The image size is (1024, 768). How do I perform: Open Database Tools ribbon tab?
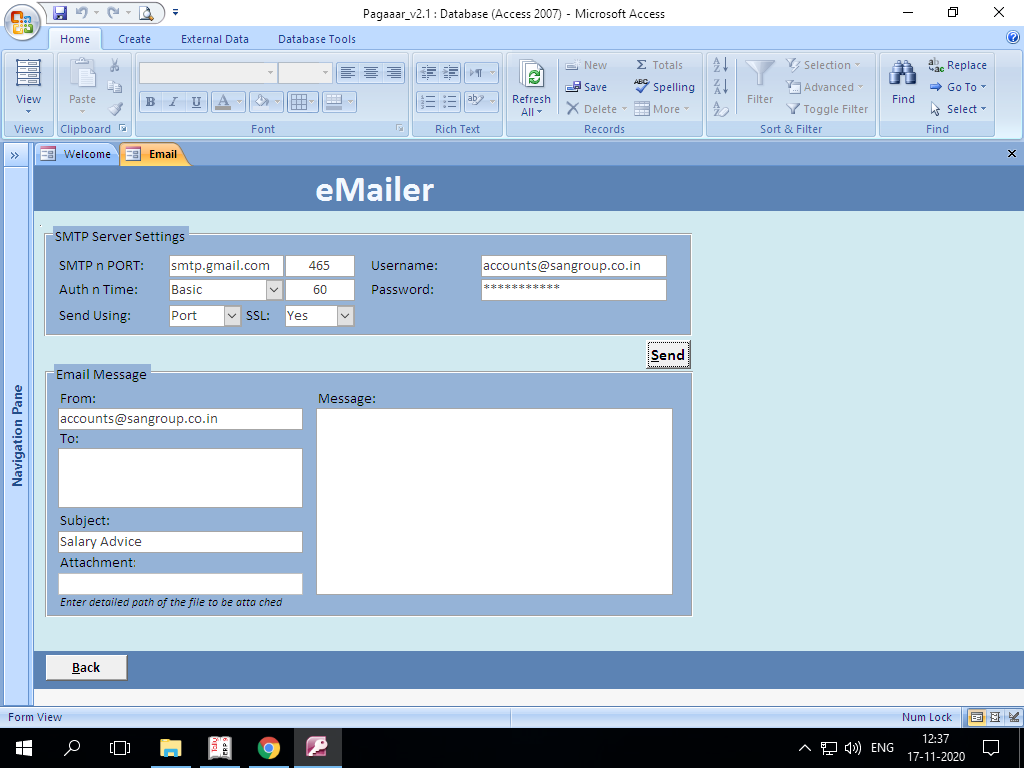pos(317,39)
